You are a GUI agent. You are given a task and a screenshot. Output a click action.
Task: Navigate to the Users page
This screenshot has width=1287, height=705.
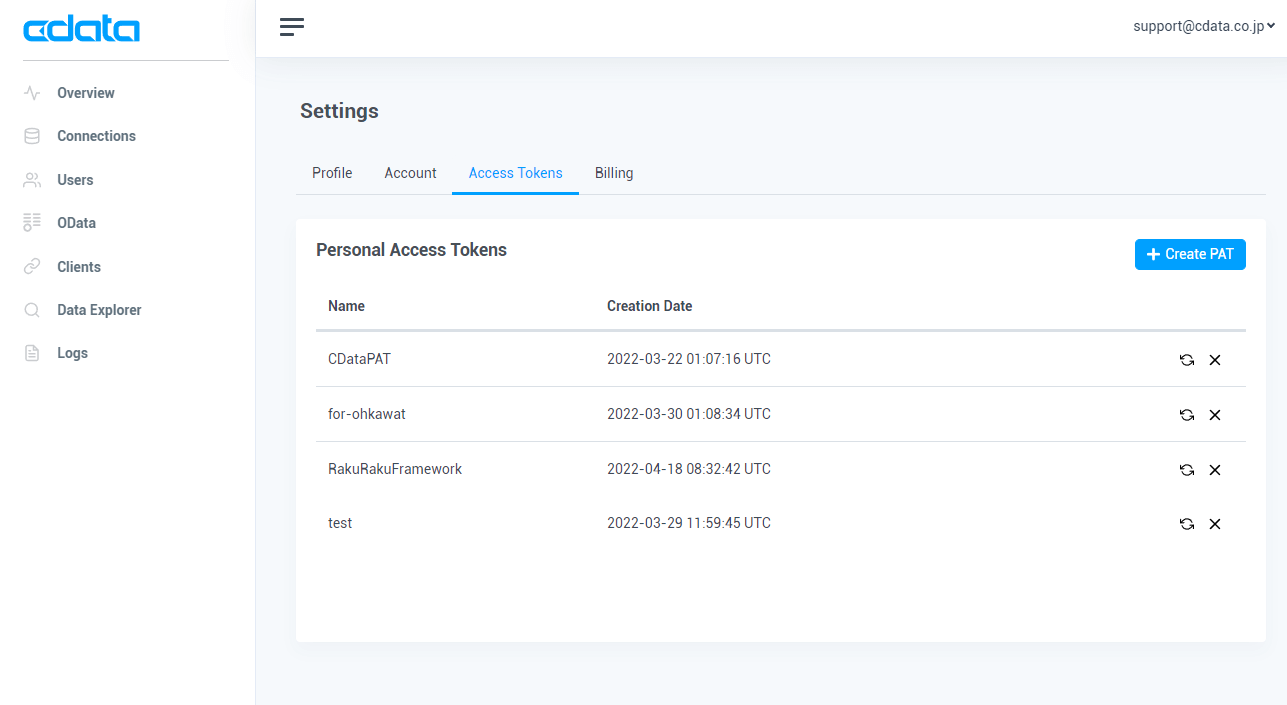pyautogui.click(x=75, y=180)
